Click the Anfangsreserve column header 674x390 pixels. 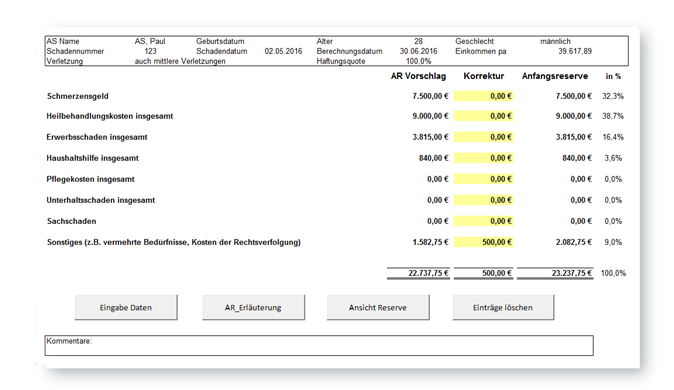click(x=555, y=76)
